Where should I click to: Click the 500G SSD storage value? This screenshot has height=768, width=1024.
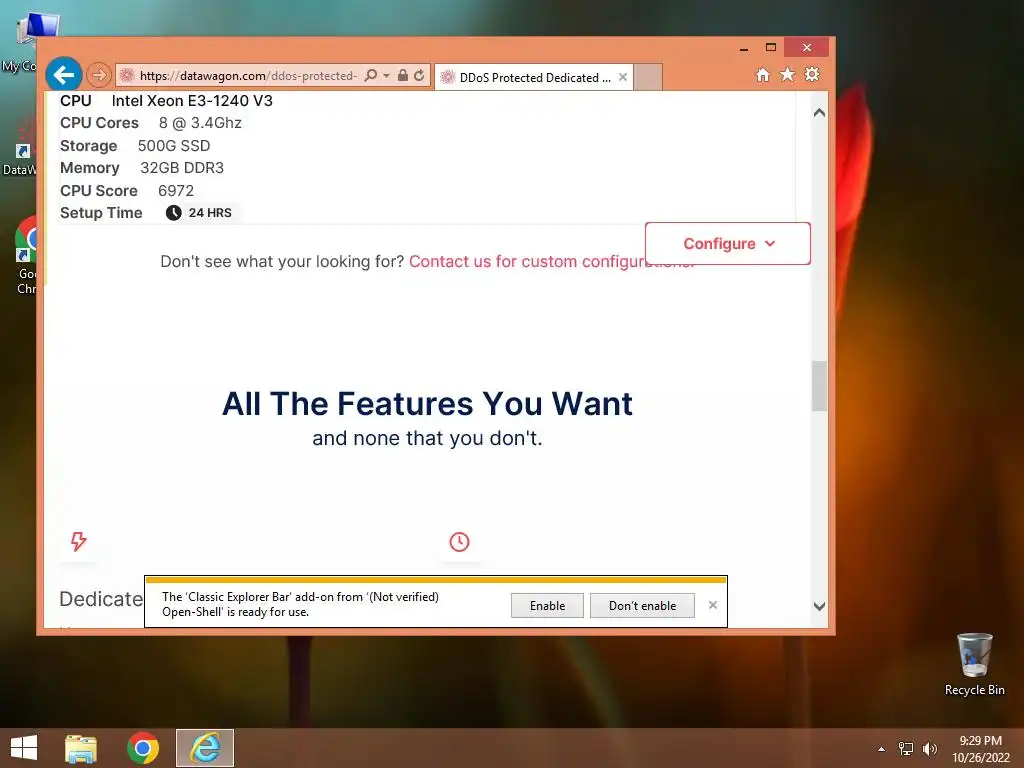[x=174, y=146]
